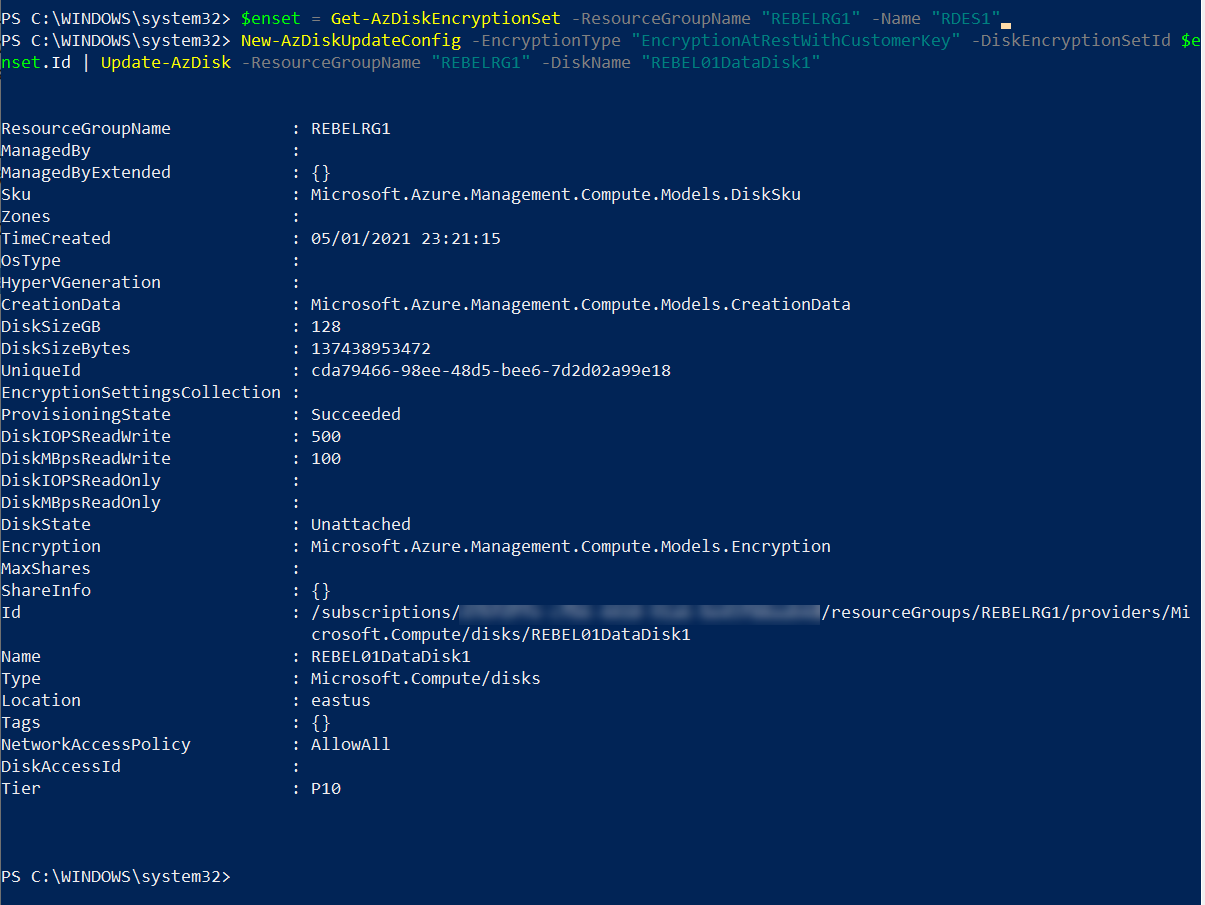Screen dimensions: 1205x905
Task: Click the UniqueId GUID value
Action: tap(491, 371)
